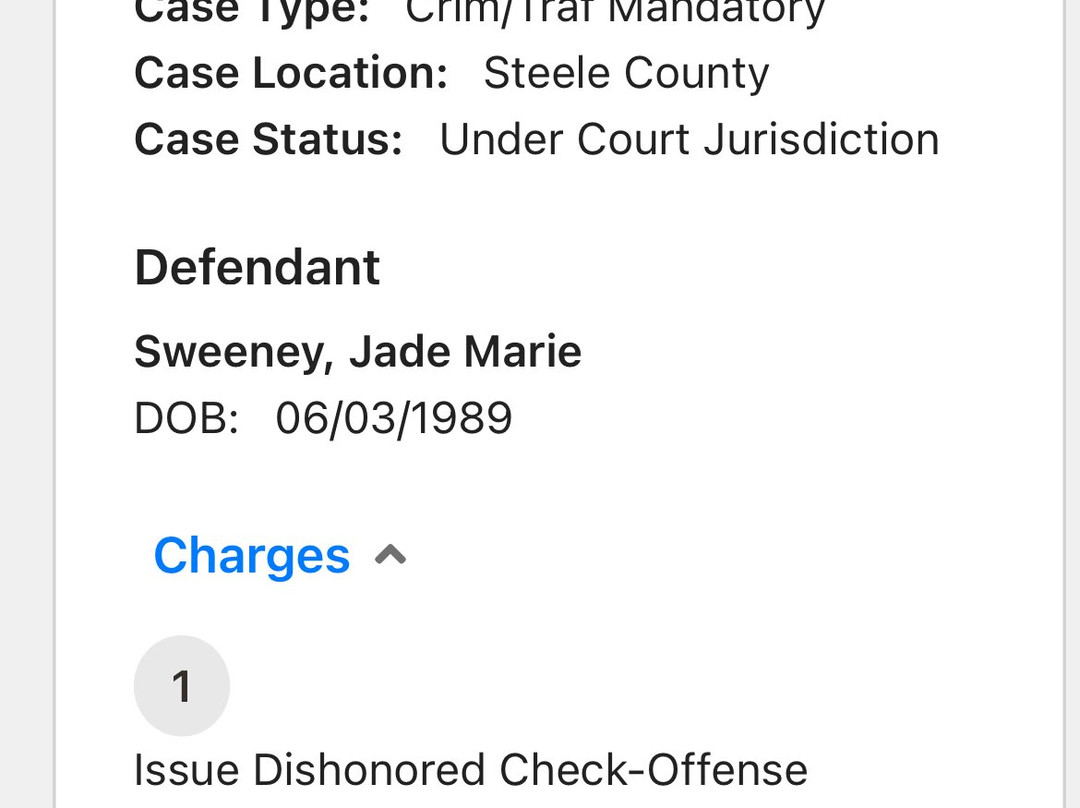Click the Case Status label

tap(268, 139)
